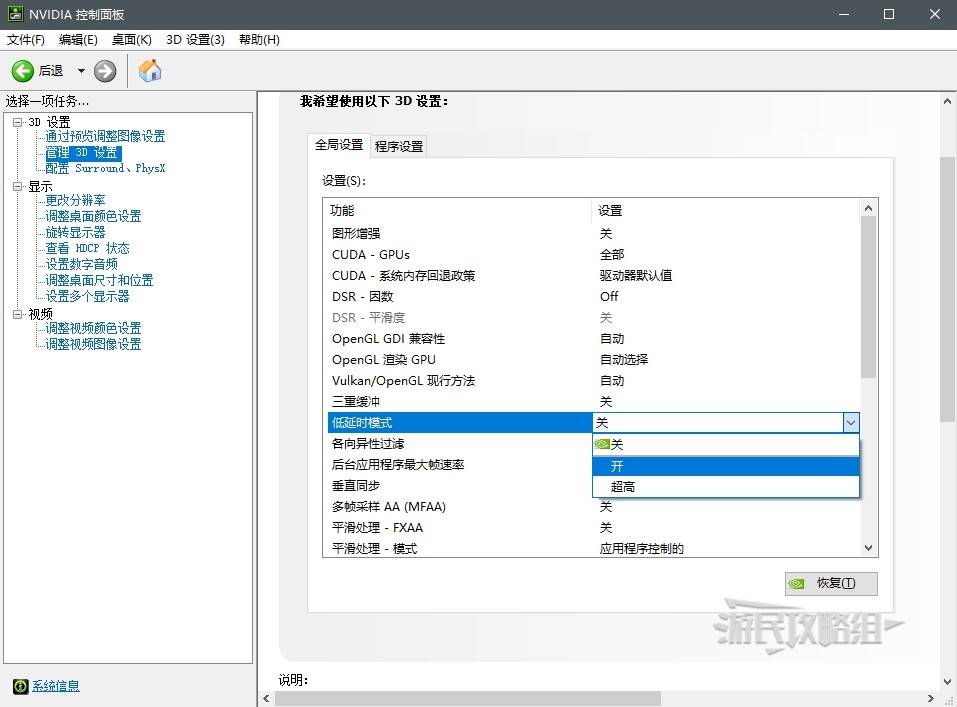957x707 pixels.
Task: Collapse the 3D 设置 tree node
Action: [x=17, y=122]
